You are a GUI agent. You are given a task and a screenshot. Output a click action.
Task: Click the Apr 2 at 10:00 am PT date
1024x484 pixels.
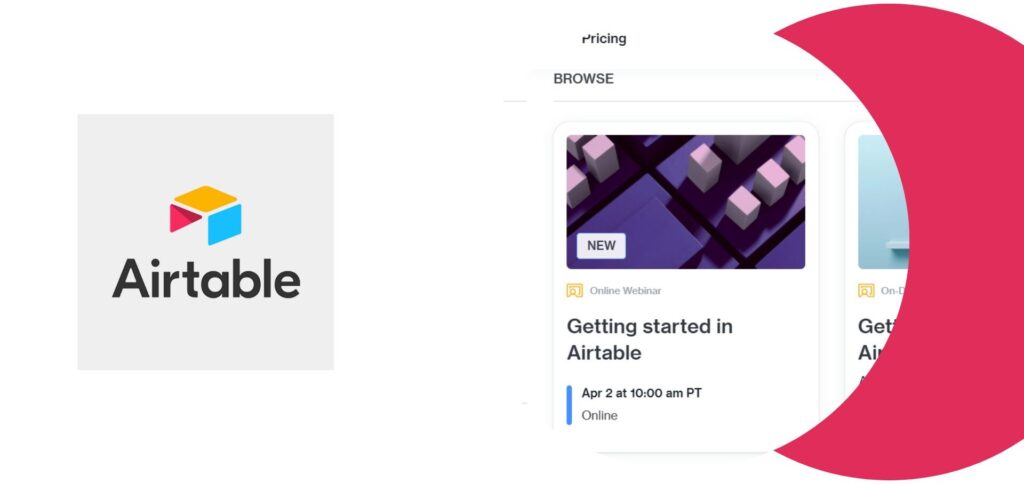[x=641, y=393]
